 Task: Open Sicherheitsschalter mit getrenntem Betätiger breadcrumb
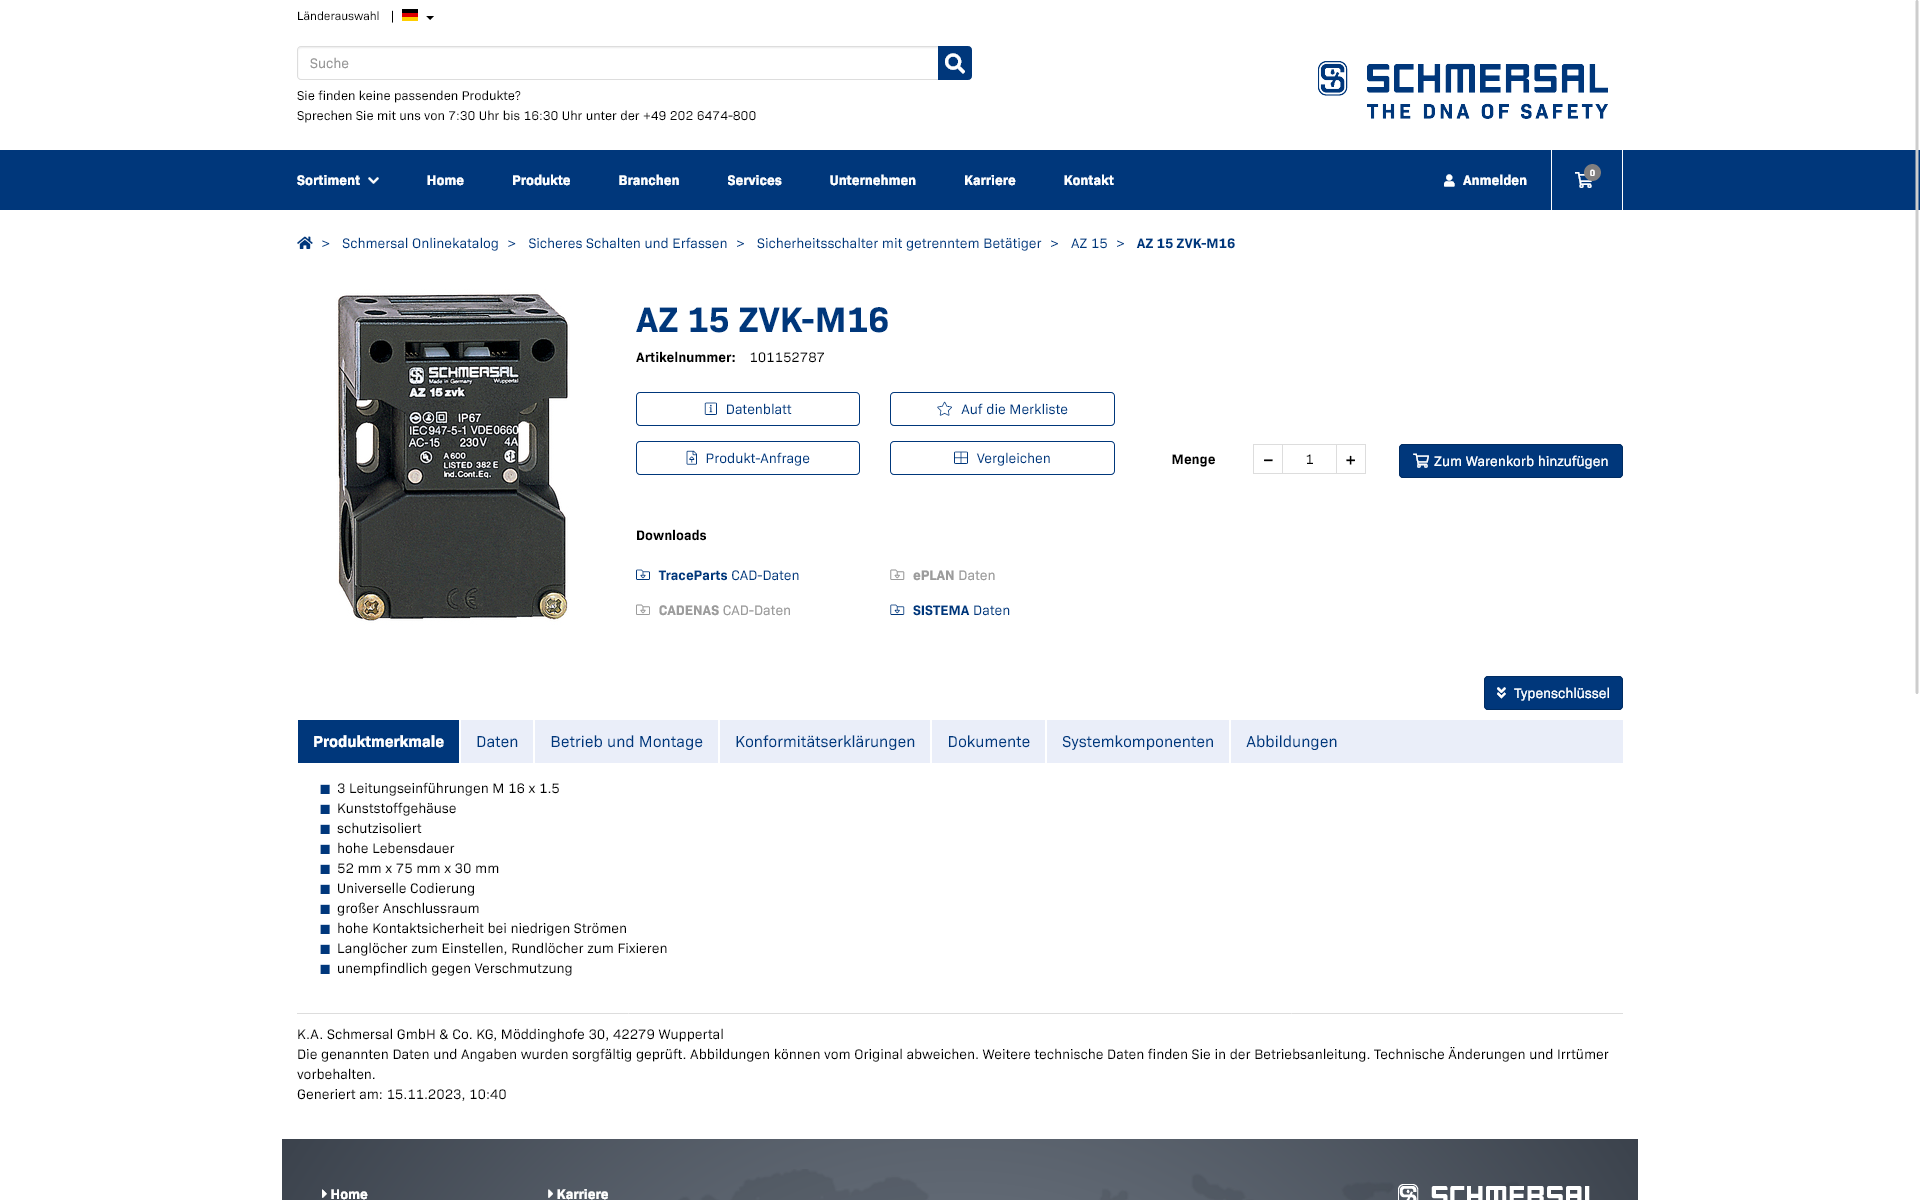(x=898, y=243)
